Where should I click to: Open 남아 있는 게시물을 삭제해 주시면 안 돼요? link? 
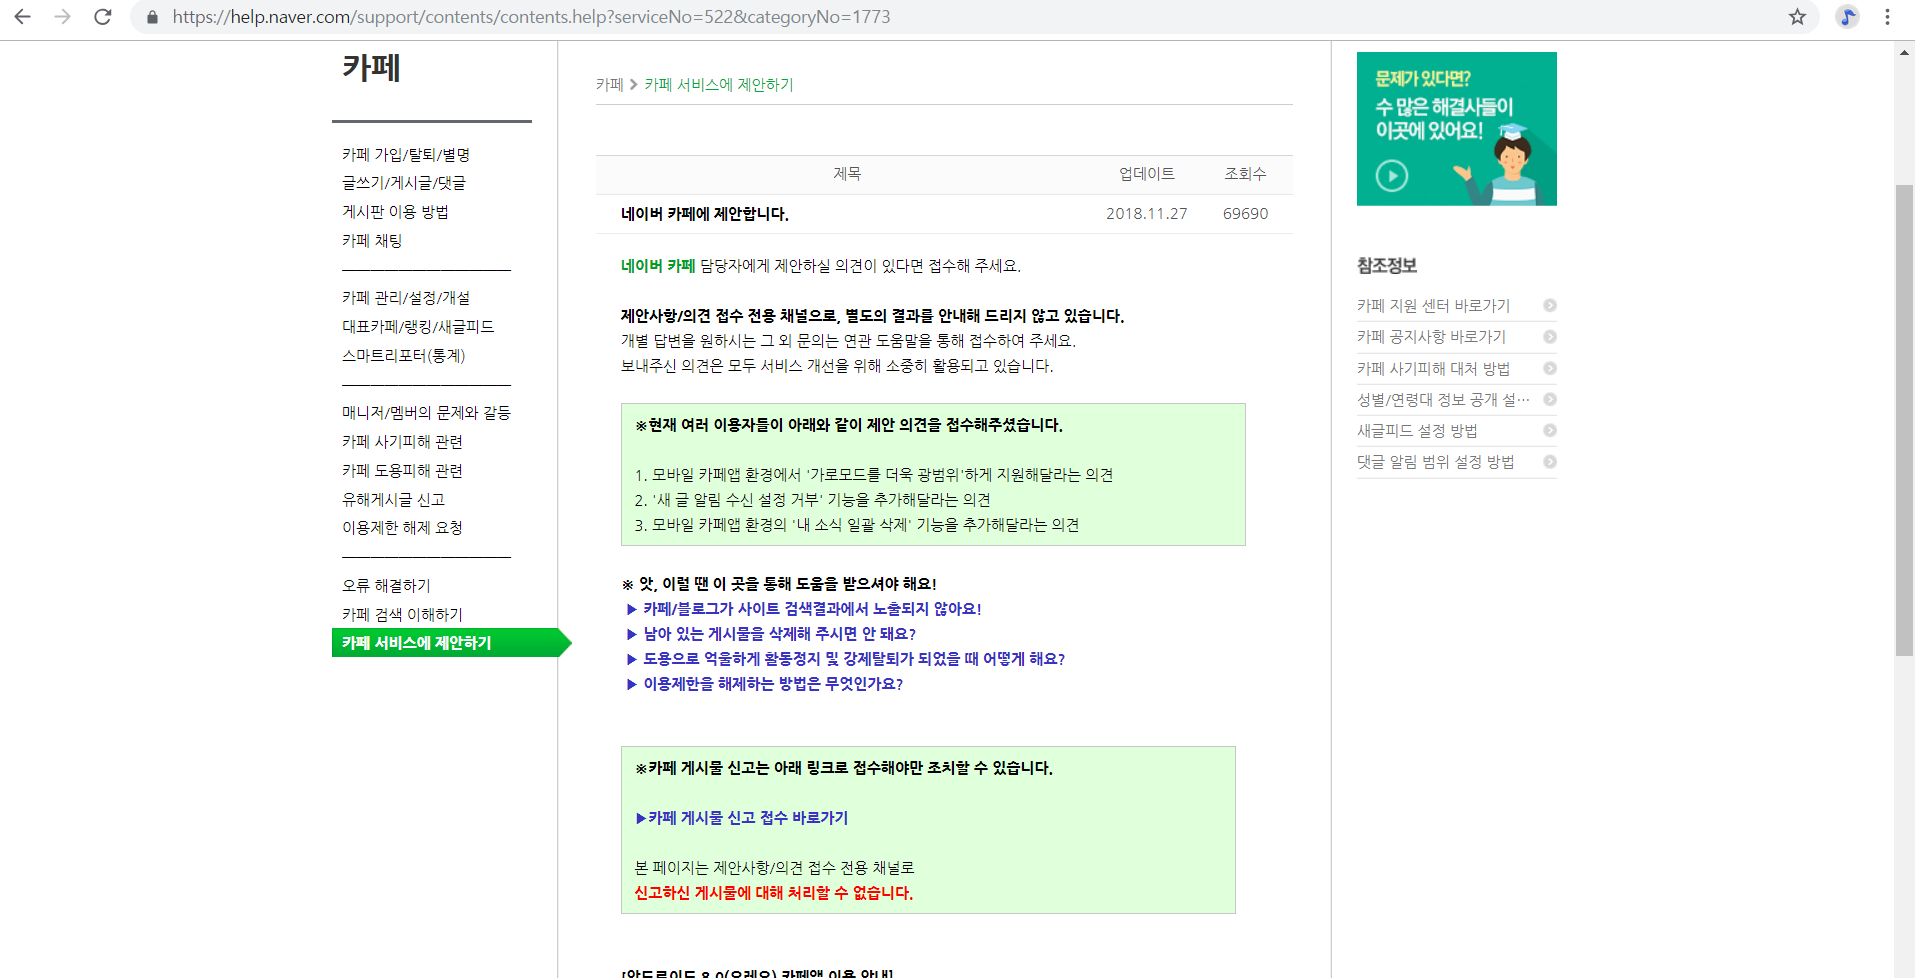[779, 634]
